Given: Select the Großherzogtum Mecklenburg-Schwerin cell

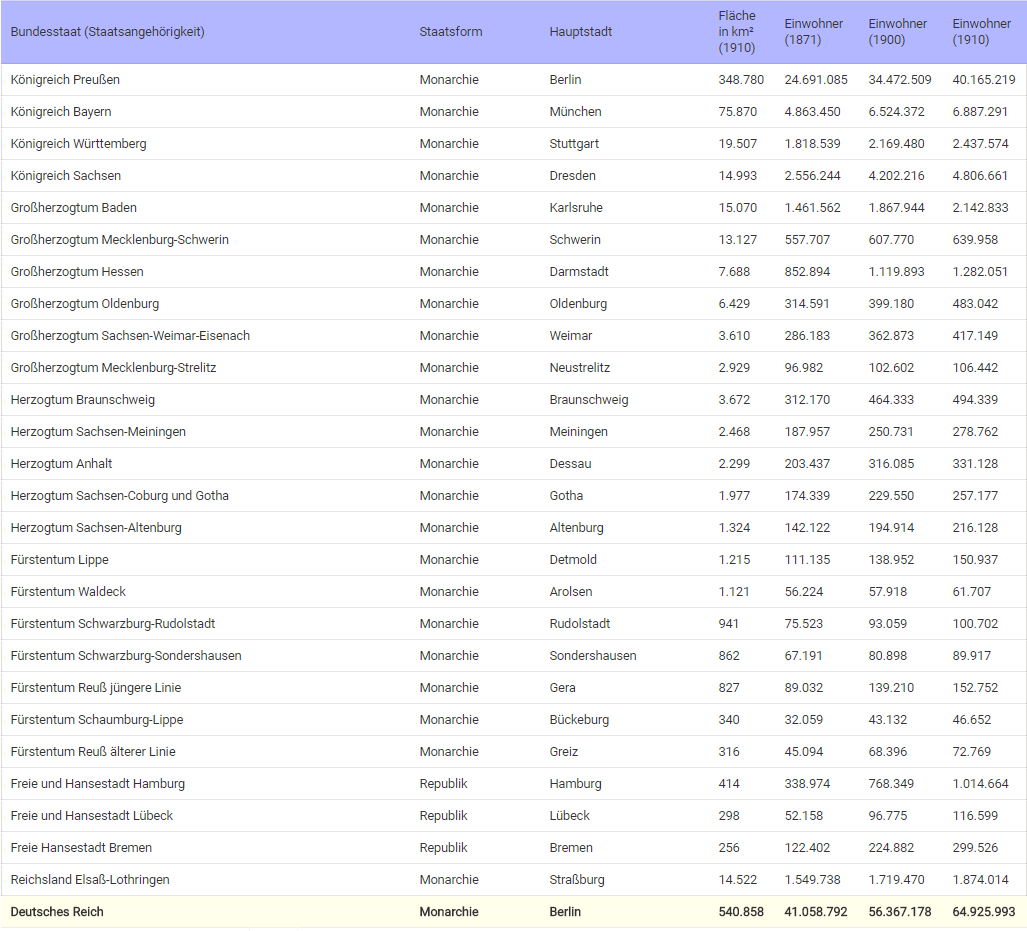Looking at the screenshot, I should tap(120, 240).
